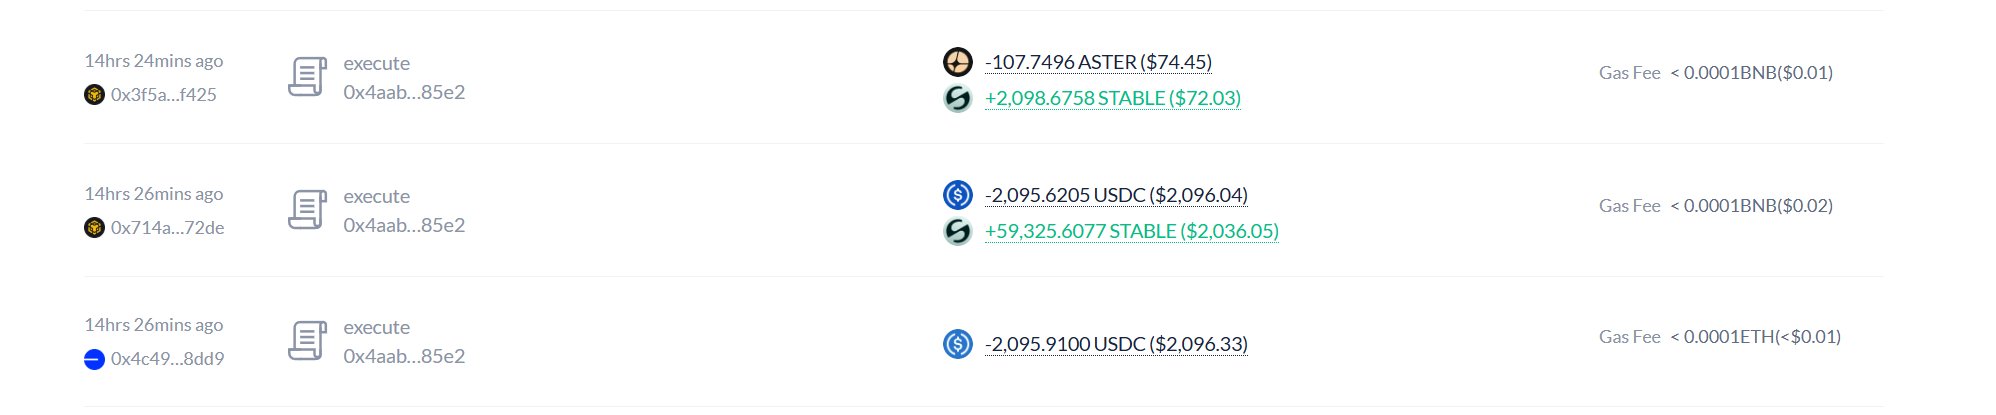Open -2,095.9100 USDC amount link
The height and width of the screenshot is (415, 1996).
[1116, 344]
